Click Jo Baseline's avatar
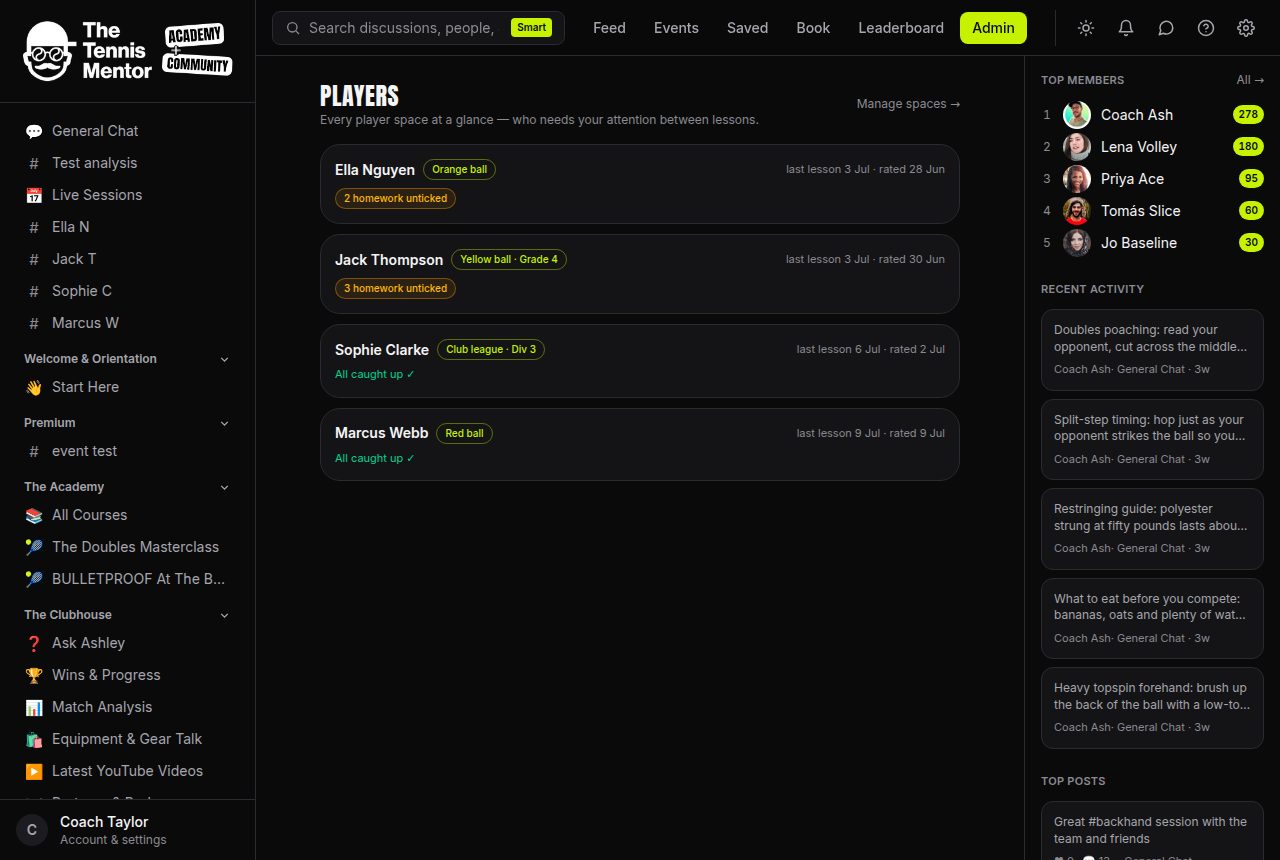Screen dimensions: 1280x860 [1077, 243]
